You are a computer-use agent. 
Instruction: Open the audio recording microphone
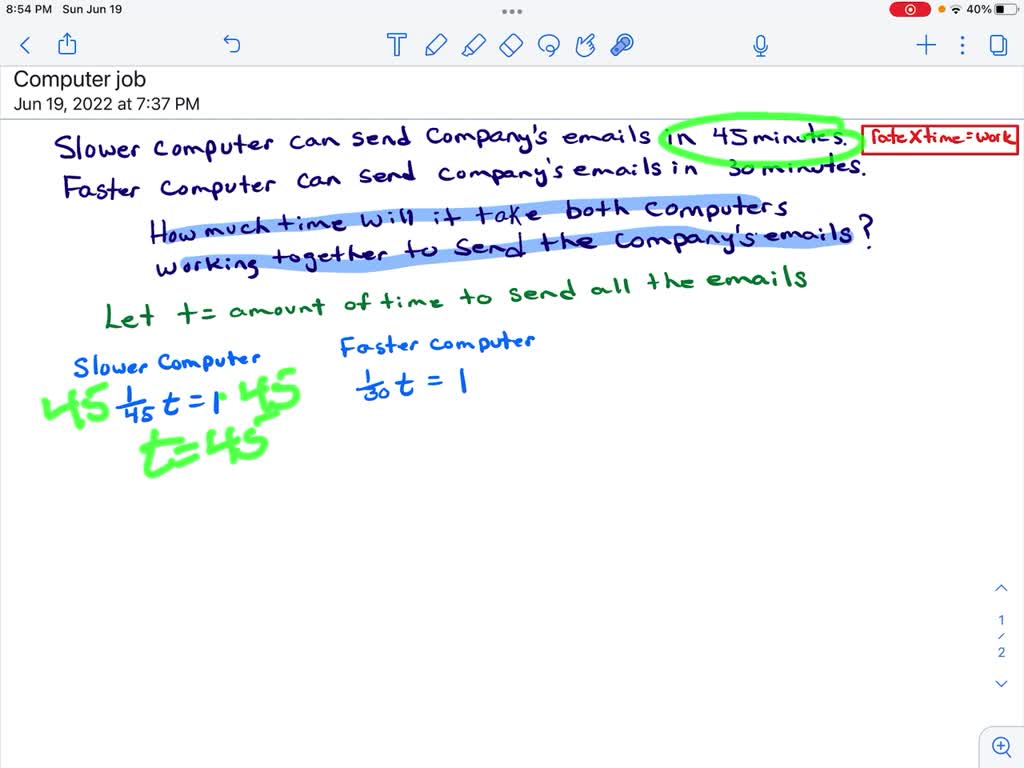(x=760, y=45)
